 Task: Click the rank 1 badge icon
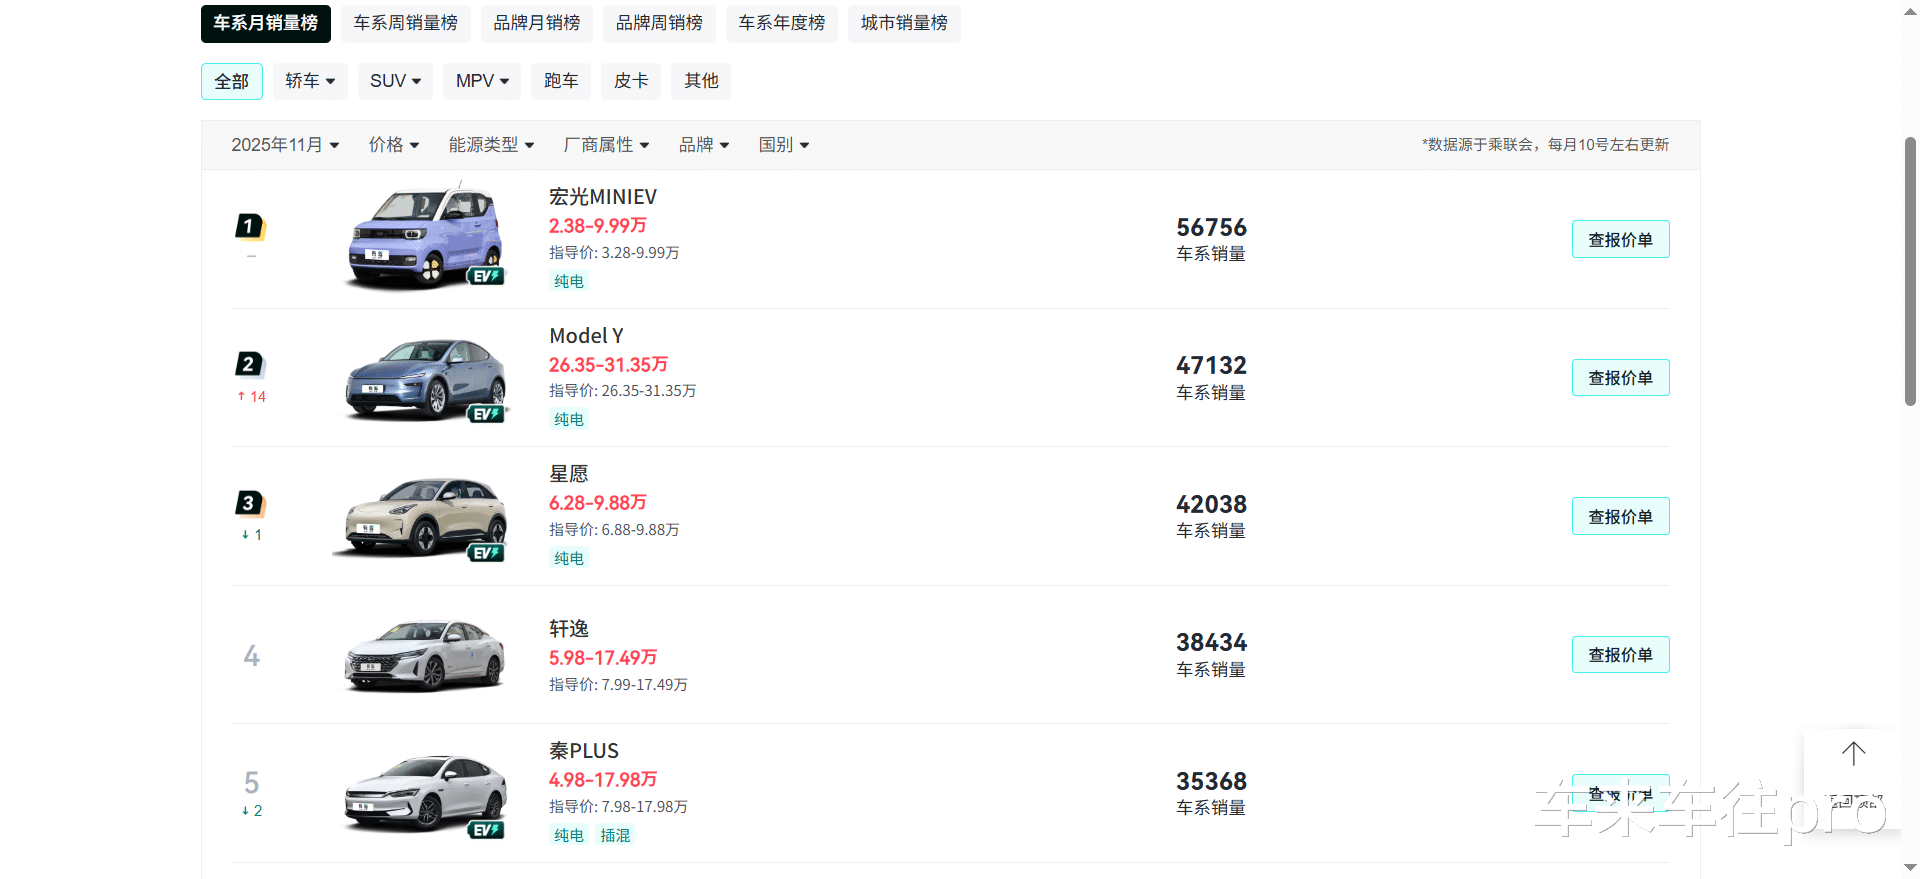(249, 227)
